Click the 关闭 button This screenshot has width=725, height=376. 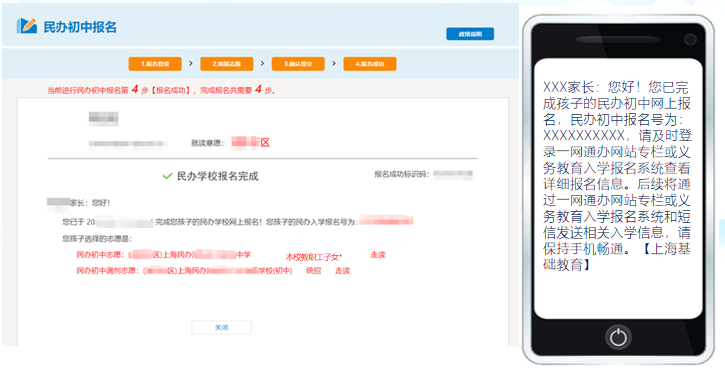(x=221, y=327)
